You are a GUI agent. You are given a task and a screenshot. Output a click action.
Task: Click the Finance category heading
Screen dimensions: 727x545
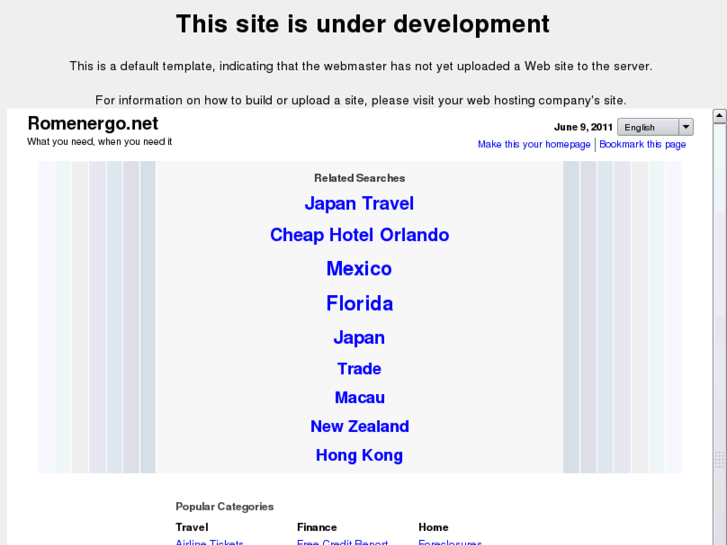click(317, 527)
